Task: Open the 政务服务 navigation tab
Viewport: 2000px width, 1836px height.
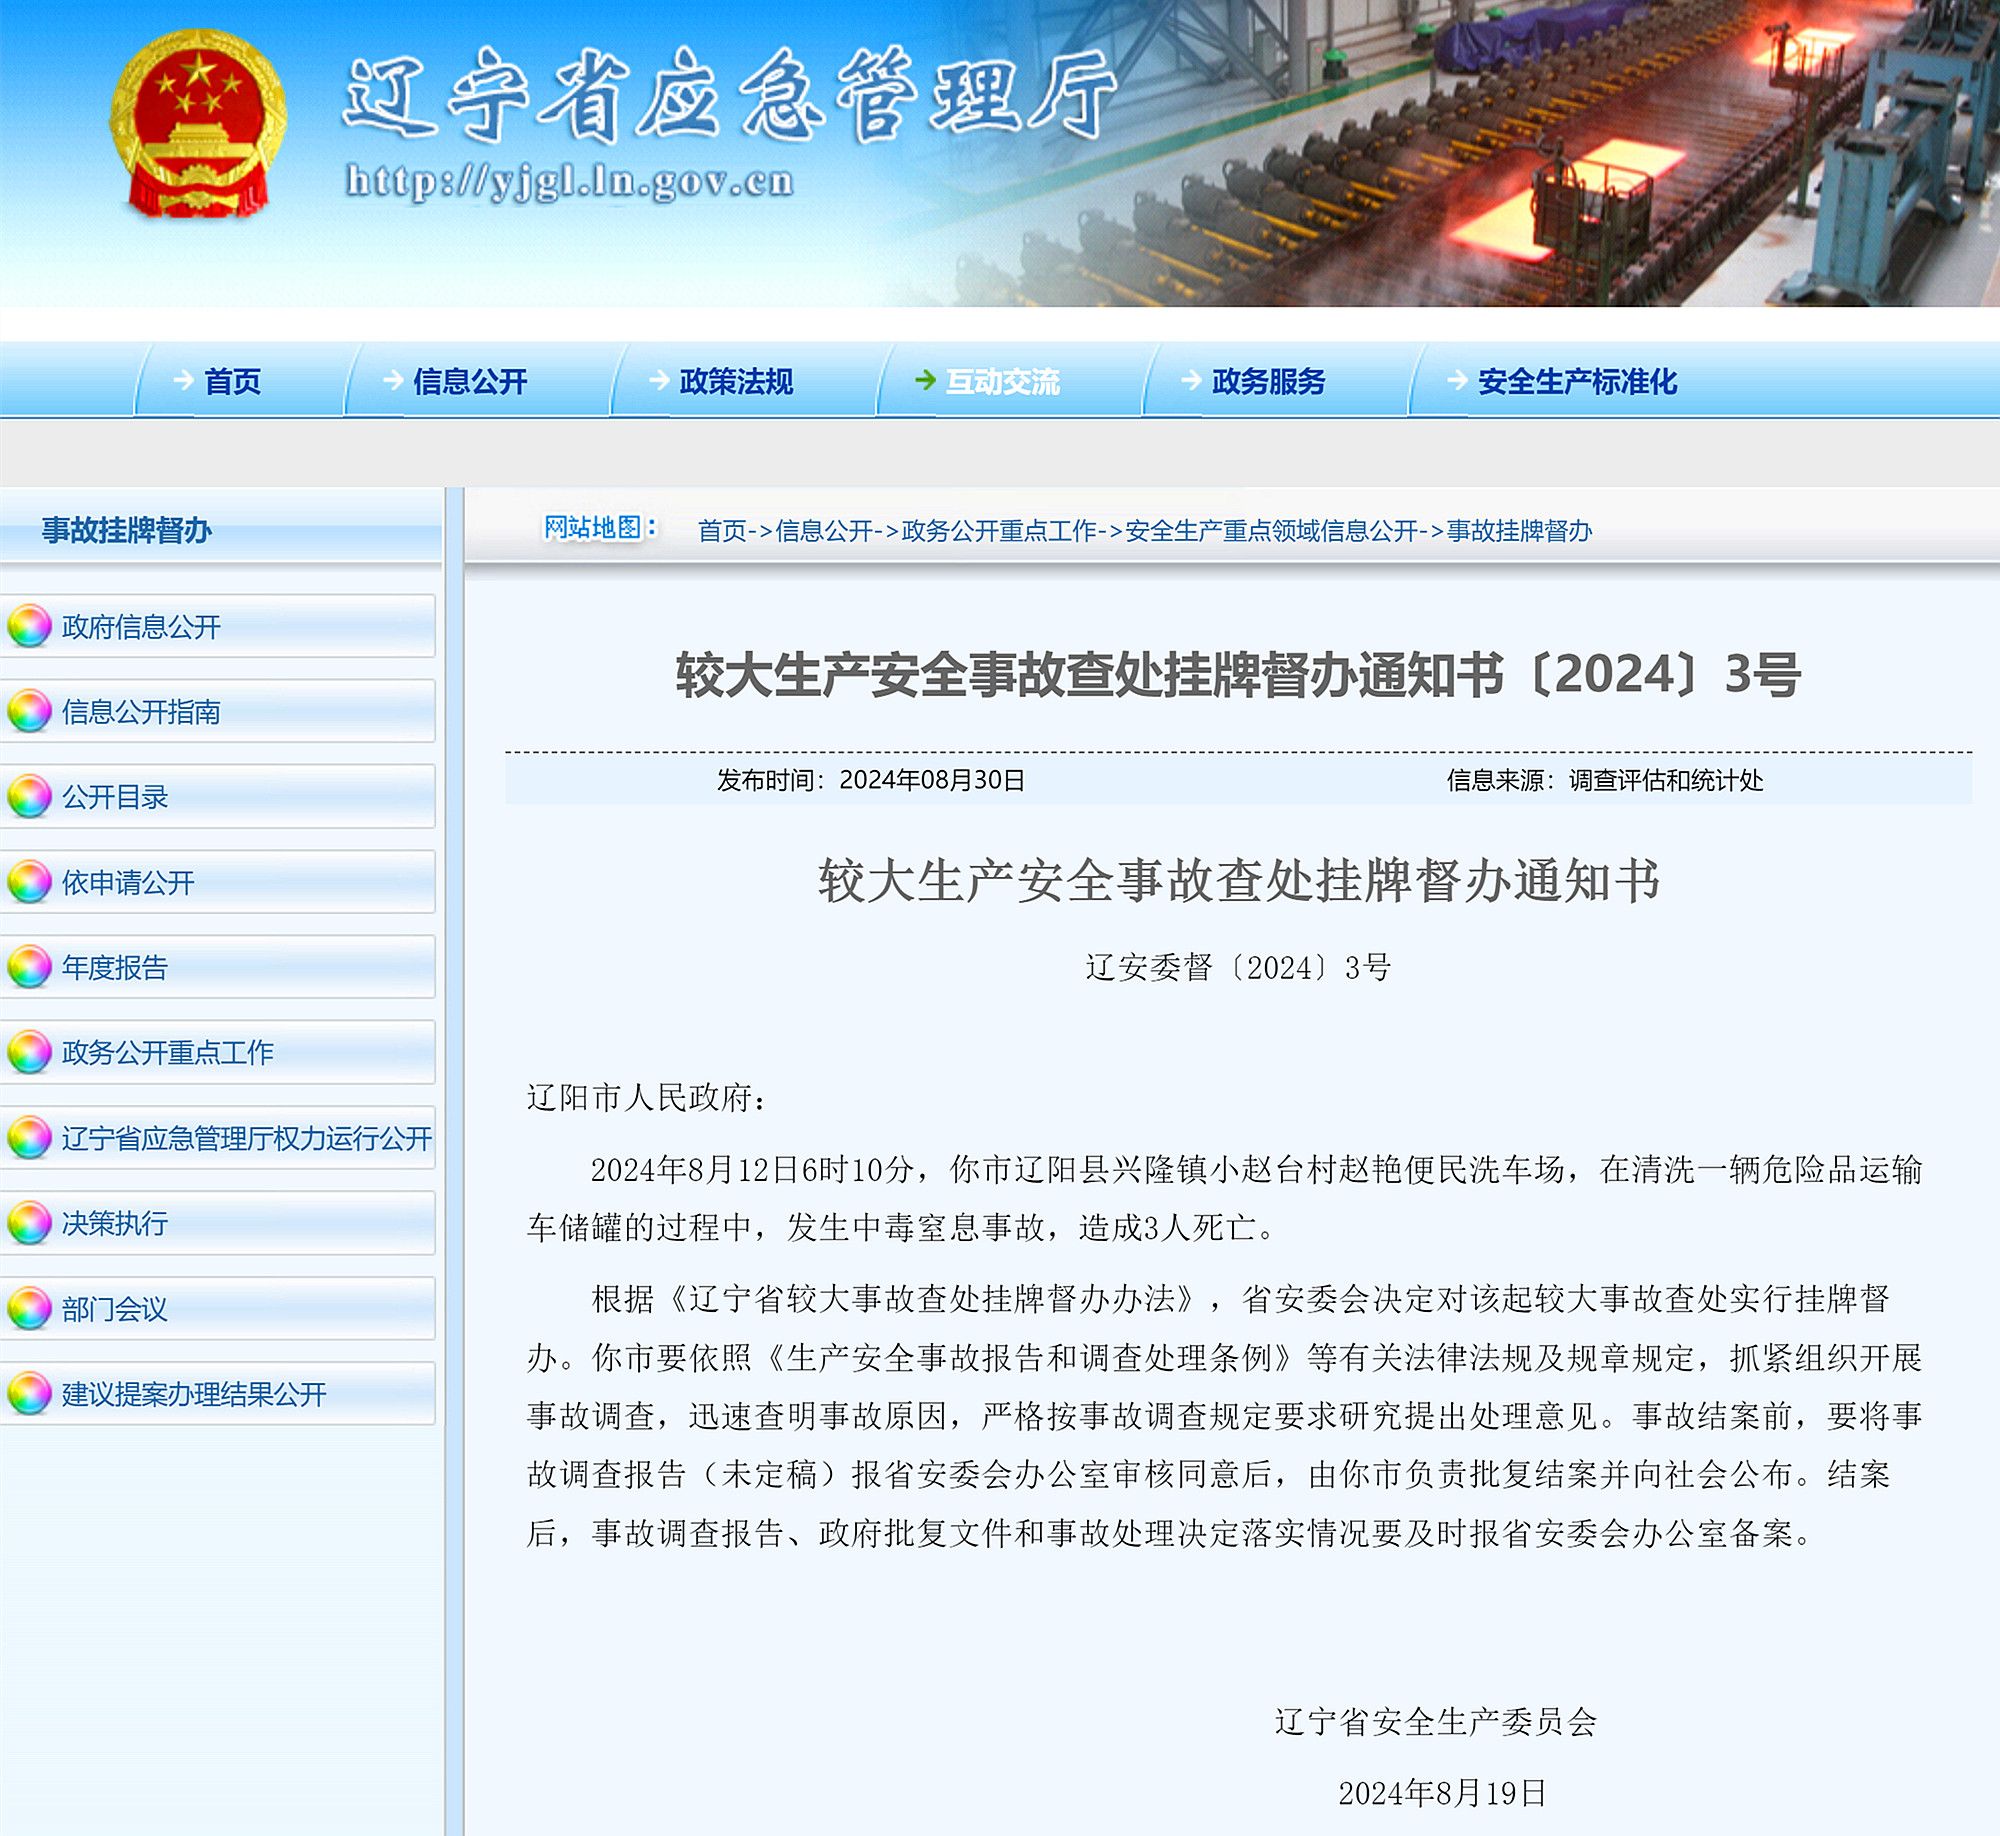Action: tap(1268, 381)
